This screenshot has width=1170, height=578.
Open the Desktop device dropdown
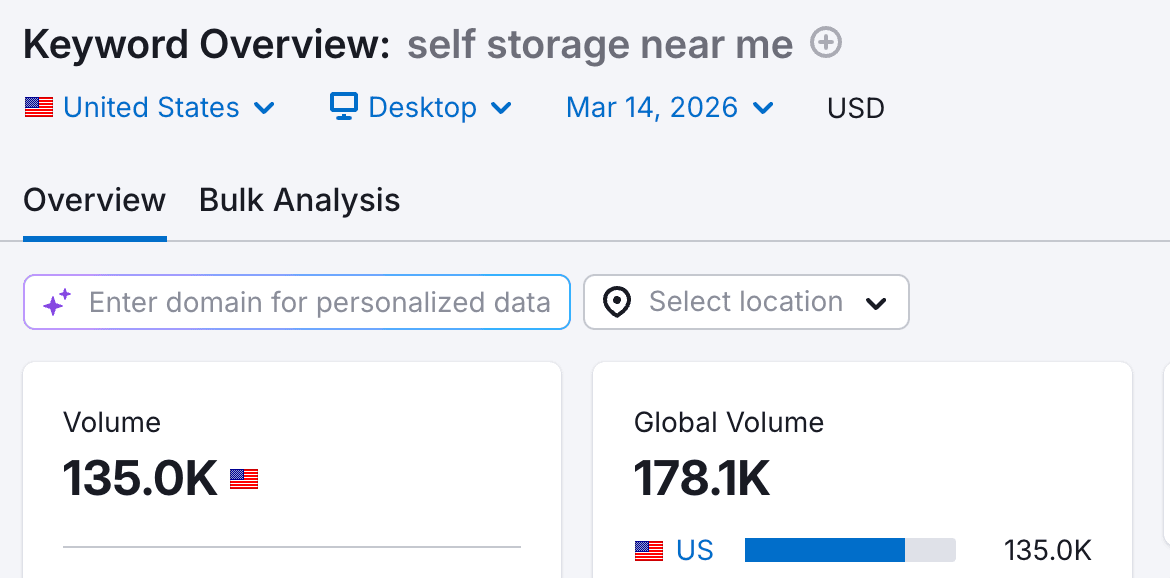502,108
